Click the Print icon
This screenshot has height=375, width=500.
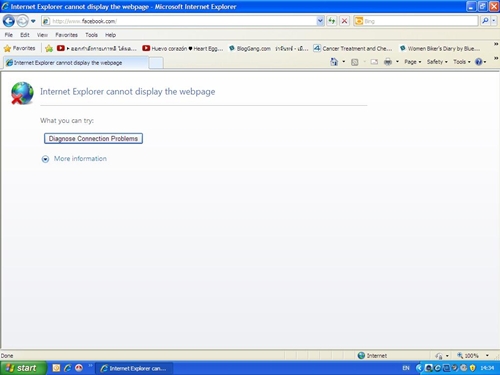tap(388, 62)
